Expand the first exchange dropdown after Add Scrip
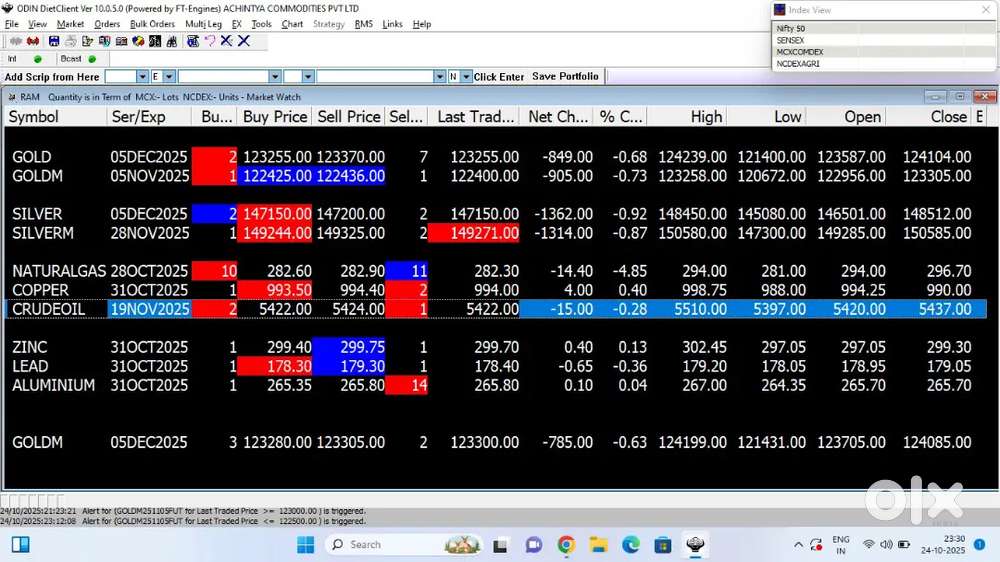This screenshot has height=562, width=1000. (x=142, y=77)
